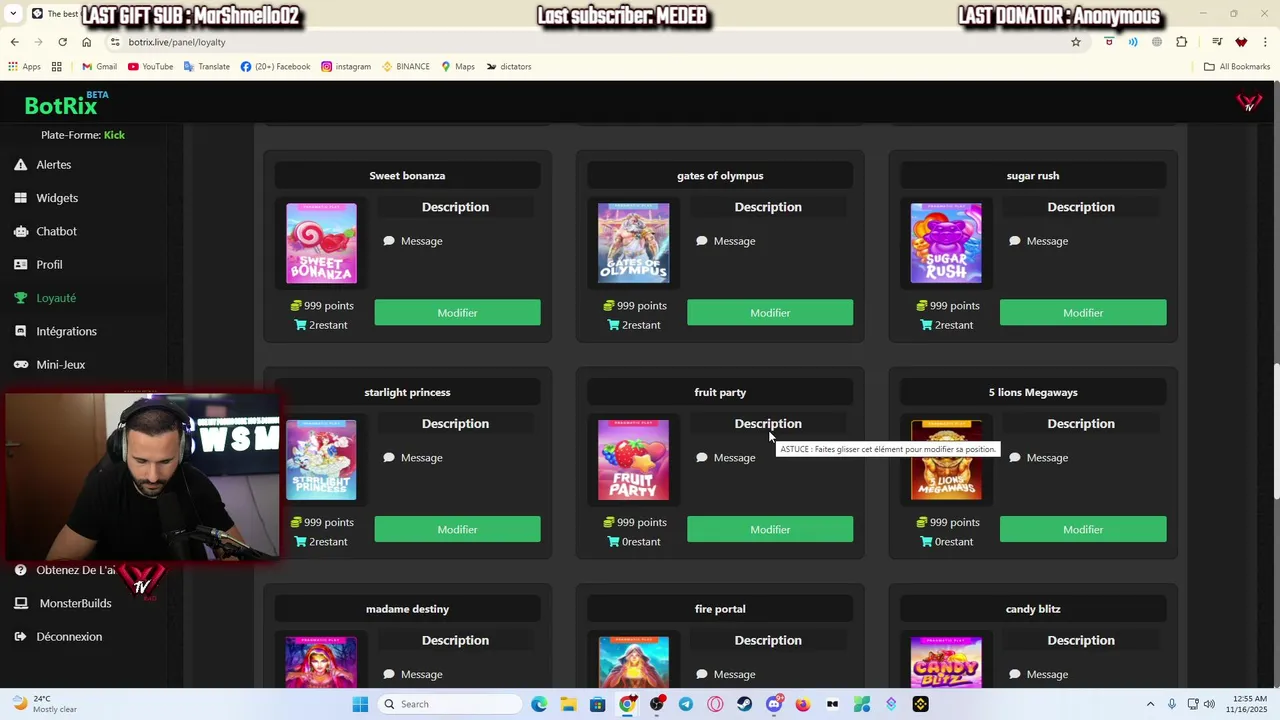
Task: Click the 5 Lions Megaways thumbnail
Action: [x=946, y=460]
